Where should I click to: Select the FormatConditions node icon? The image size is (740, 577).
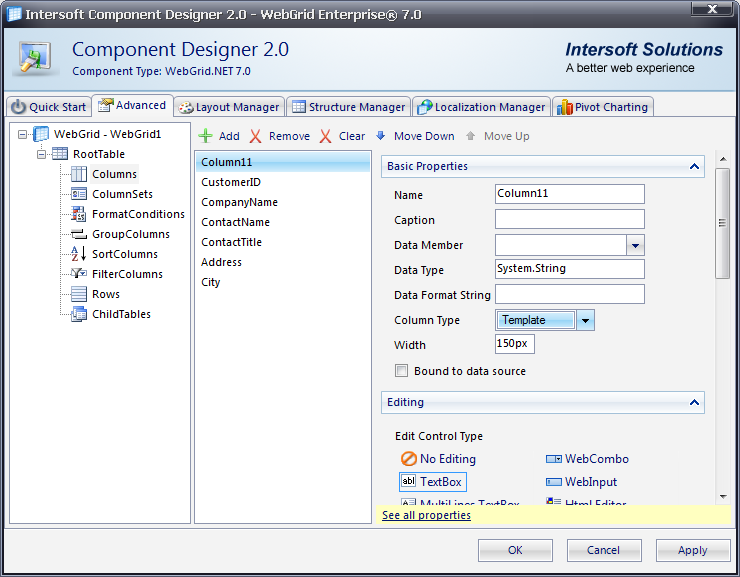pos(79,214)
